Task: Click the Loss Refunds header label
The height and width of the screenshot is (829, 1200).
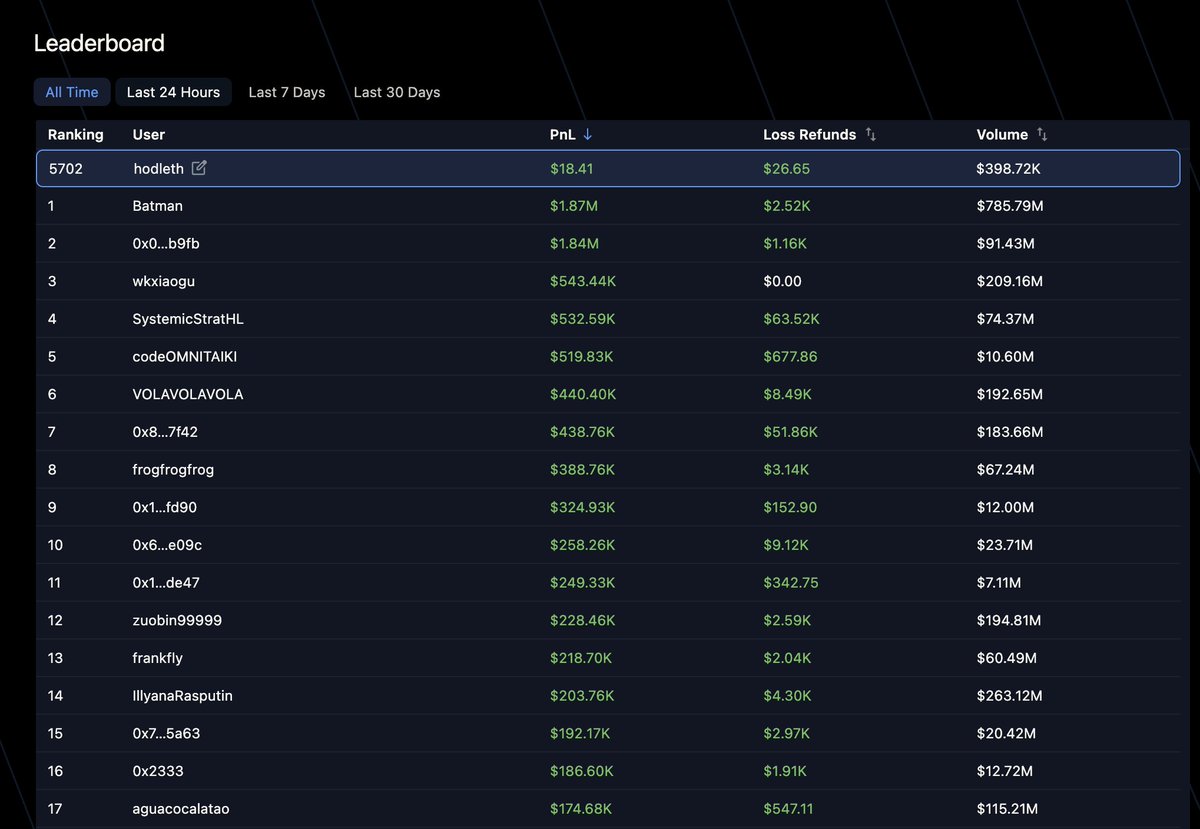Action: click(810, 135)
